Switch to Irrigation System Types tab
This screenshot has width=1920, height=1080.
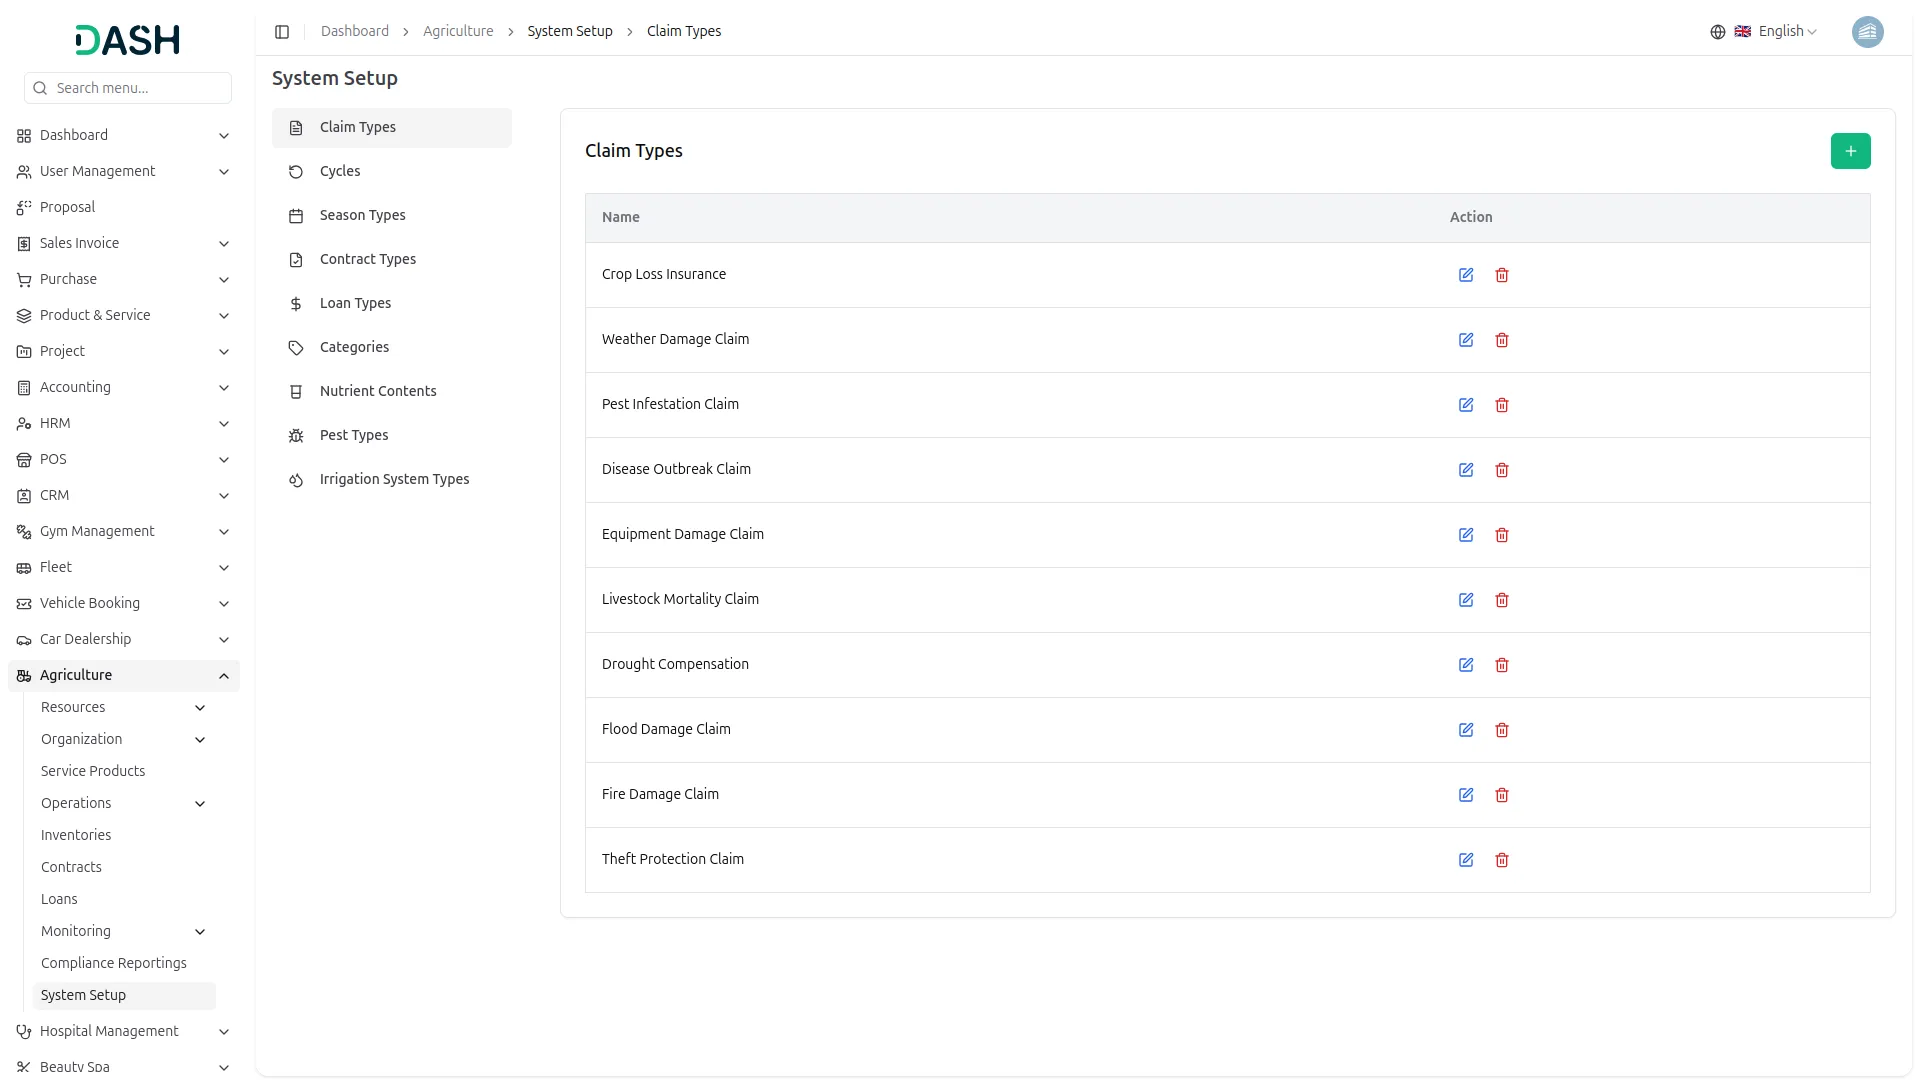[x=394, y=480]
